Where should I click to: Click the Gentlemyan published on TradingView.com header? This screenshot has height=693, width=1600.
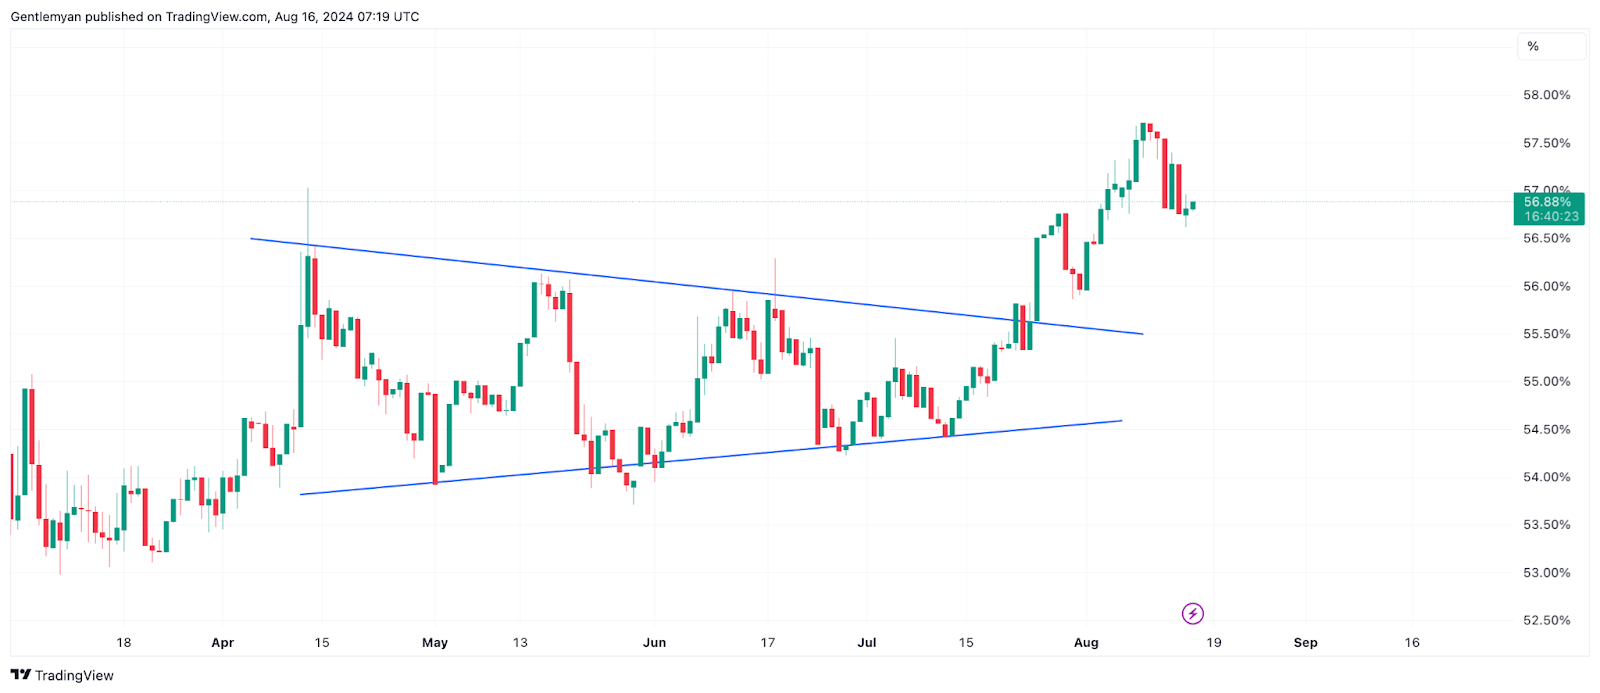pyautogui.click(x=215, y=17)
